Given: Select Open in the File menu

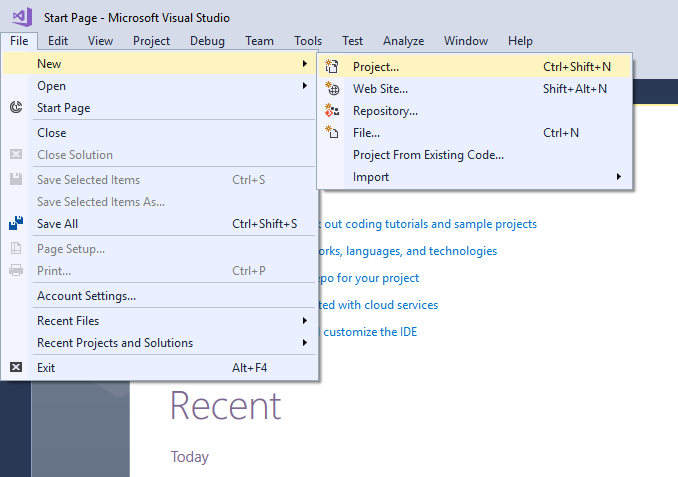Looking at the screenshot, I should pos(159,86).
